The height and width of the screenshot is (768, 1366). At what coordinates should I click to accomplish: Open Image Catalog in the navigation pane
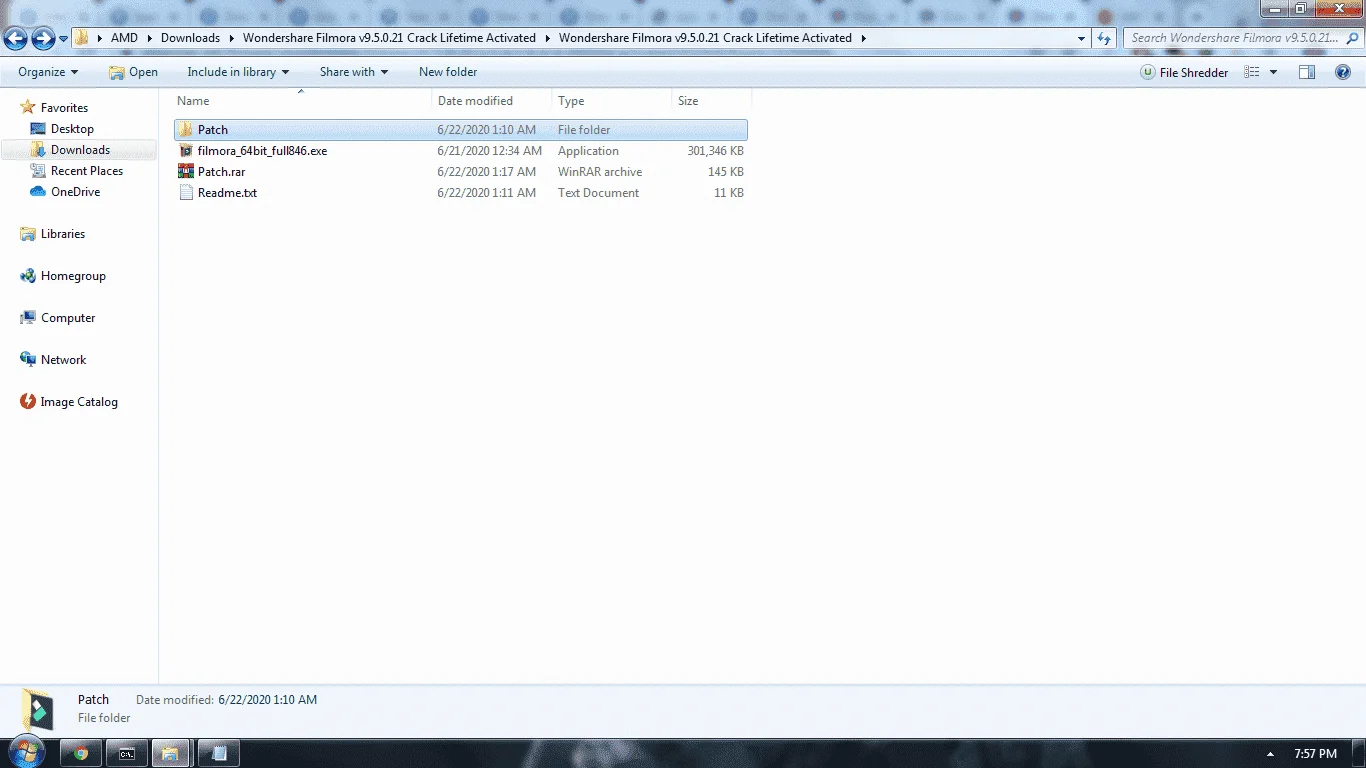coord(69,402)
